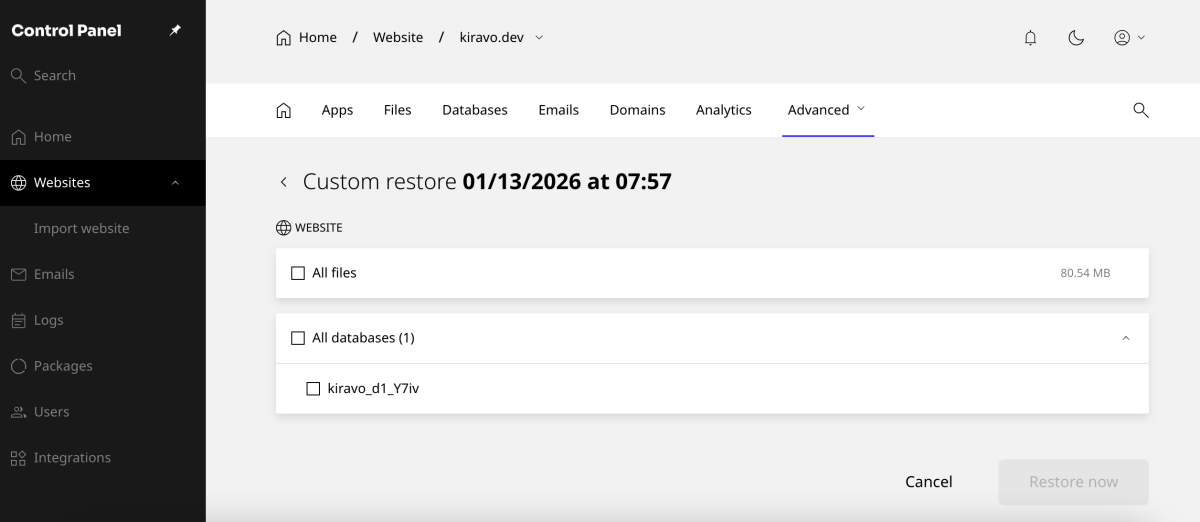This screenshot has width=1200, height=522.
Task: Switch to the Analytics tab
Action: click(723, 110)
